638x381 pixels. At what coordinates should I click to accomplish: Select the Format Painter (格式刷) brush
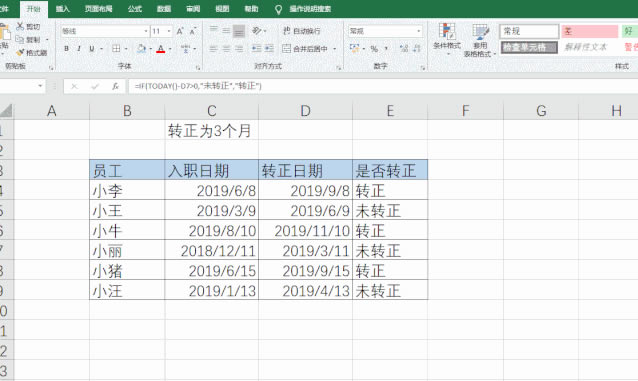pos(20,53)
